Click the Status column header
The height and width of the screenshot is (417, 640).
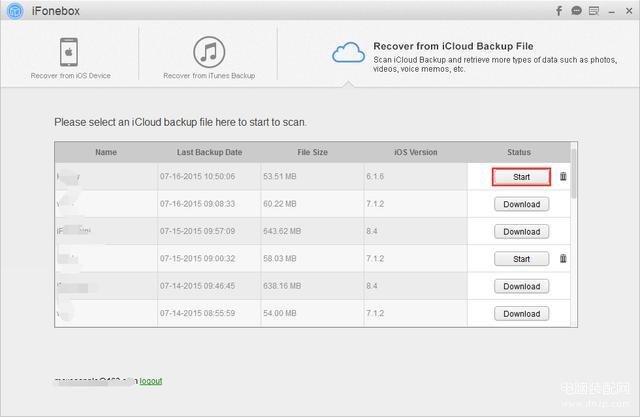click(x=519, y=152)
